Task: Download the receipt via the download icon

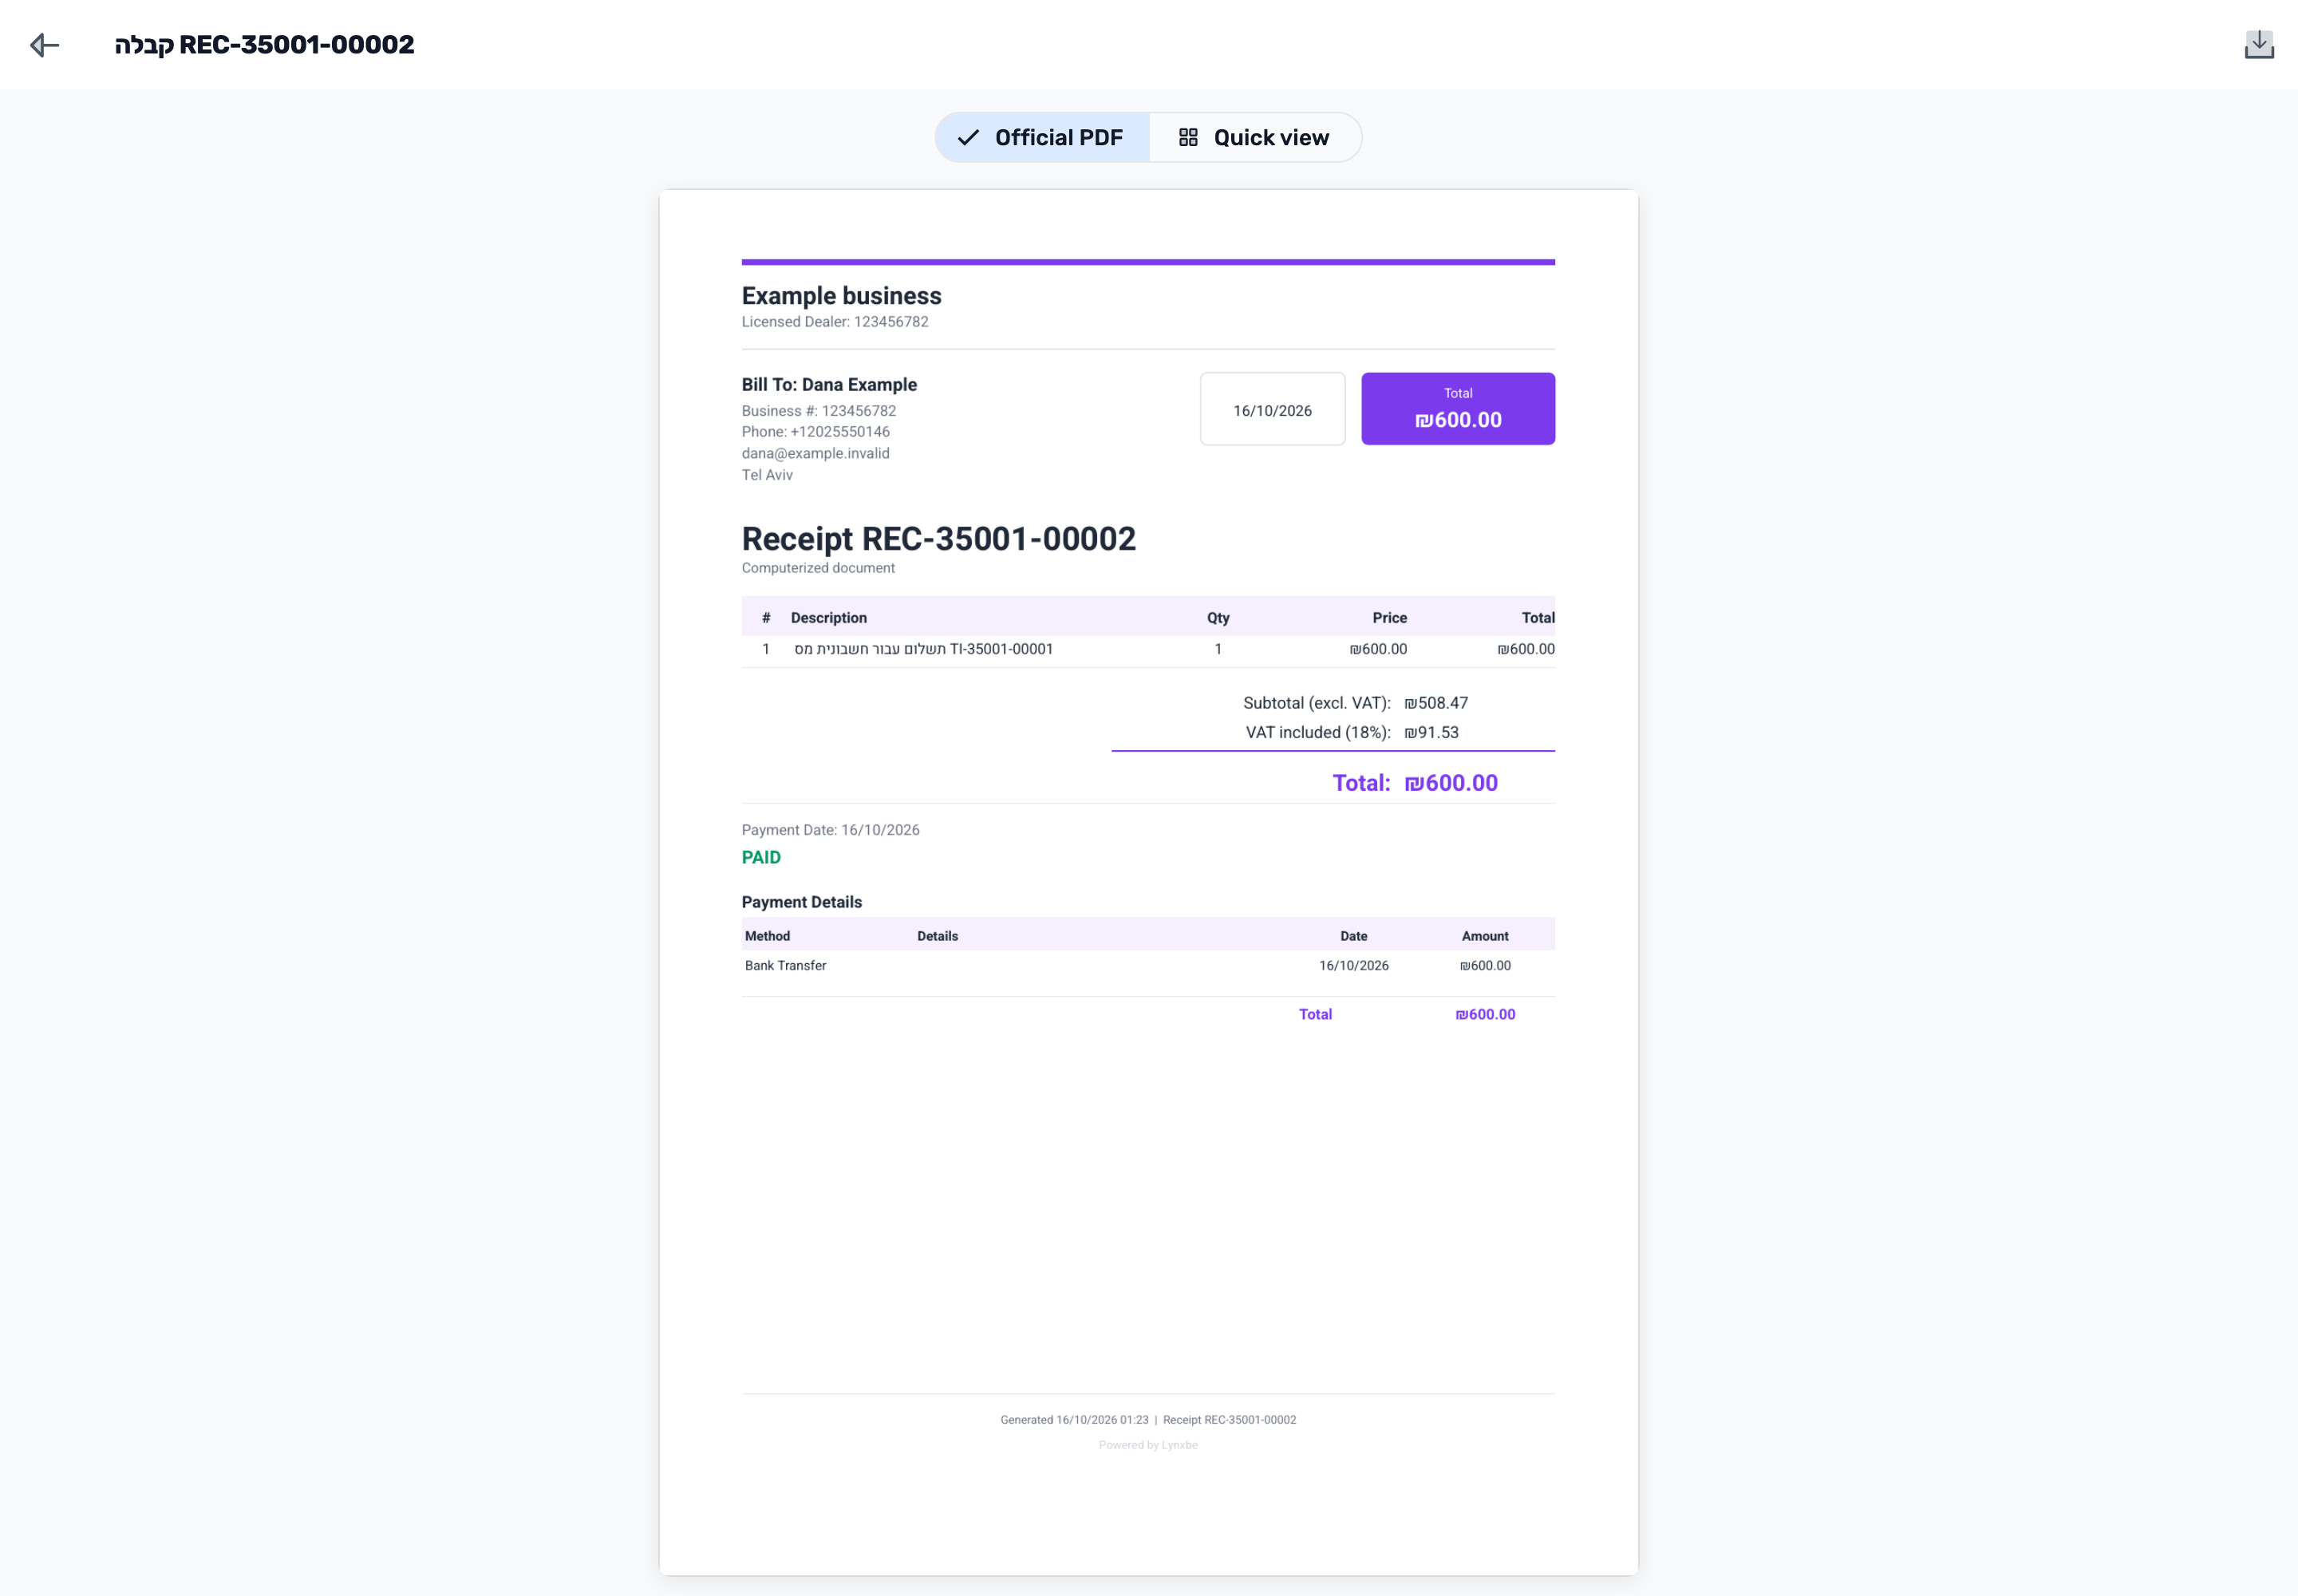Action: pyautogui.click(x=2259, y=45)
